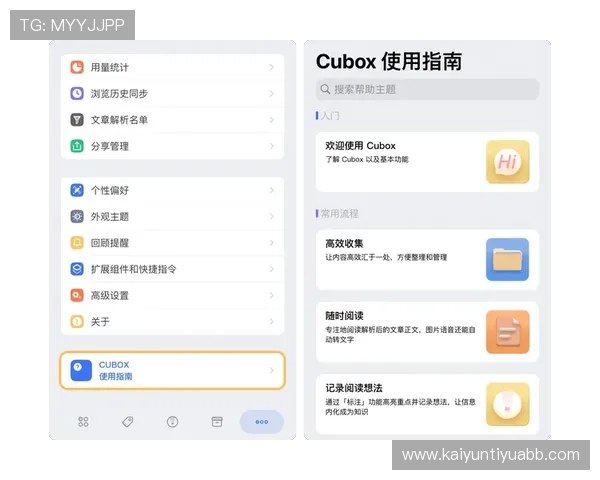Click the 了解 Cubox 以及基本功能 description
The height and width of the screenshot is (480, 600).
(x=367, y=159)
